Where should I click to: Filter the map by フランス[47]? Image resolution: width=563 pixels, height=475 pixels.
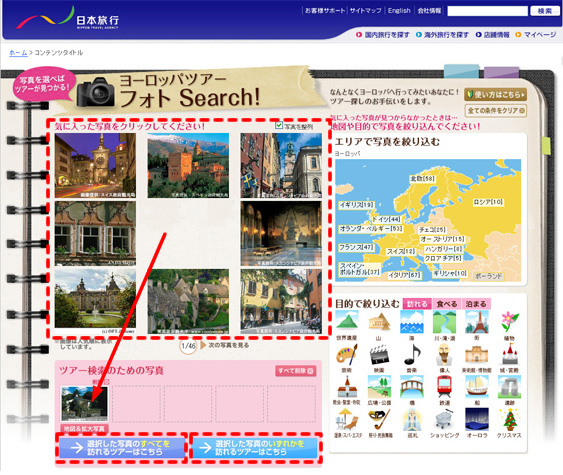(x=356, y=247)
